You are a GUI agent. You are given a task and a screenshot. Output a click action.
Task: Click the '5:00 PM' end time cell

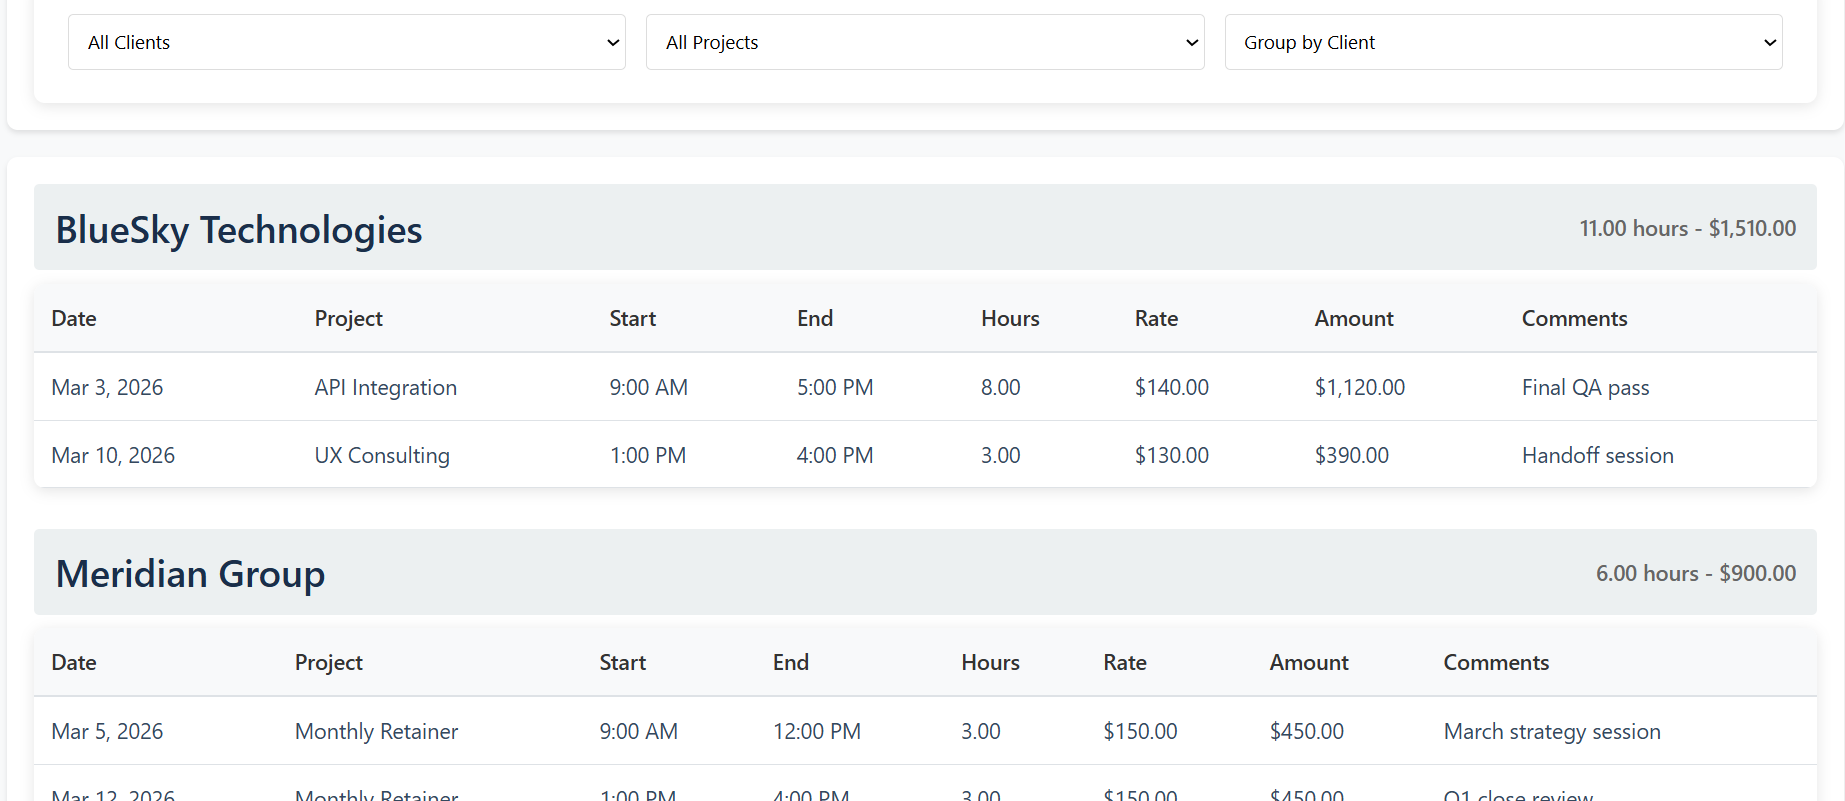[835, 387]
